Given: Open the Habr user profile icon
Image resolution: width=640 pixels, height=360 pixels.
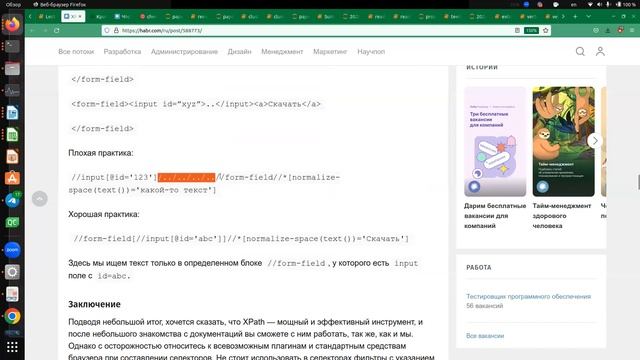Looking at the screenshot, I should 600,51.
